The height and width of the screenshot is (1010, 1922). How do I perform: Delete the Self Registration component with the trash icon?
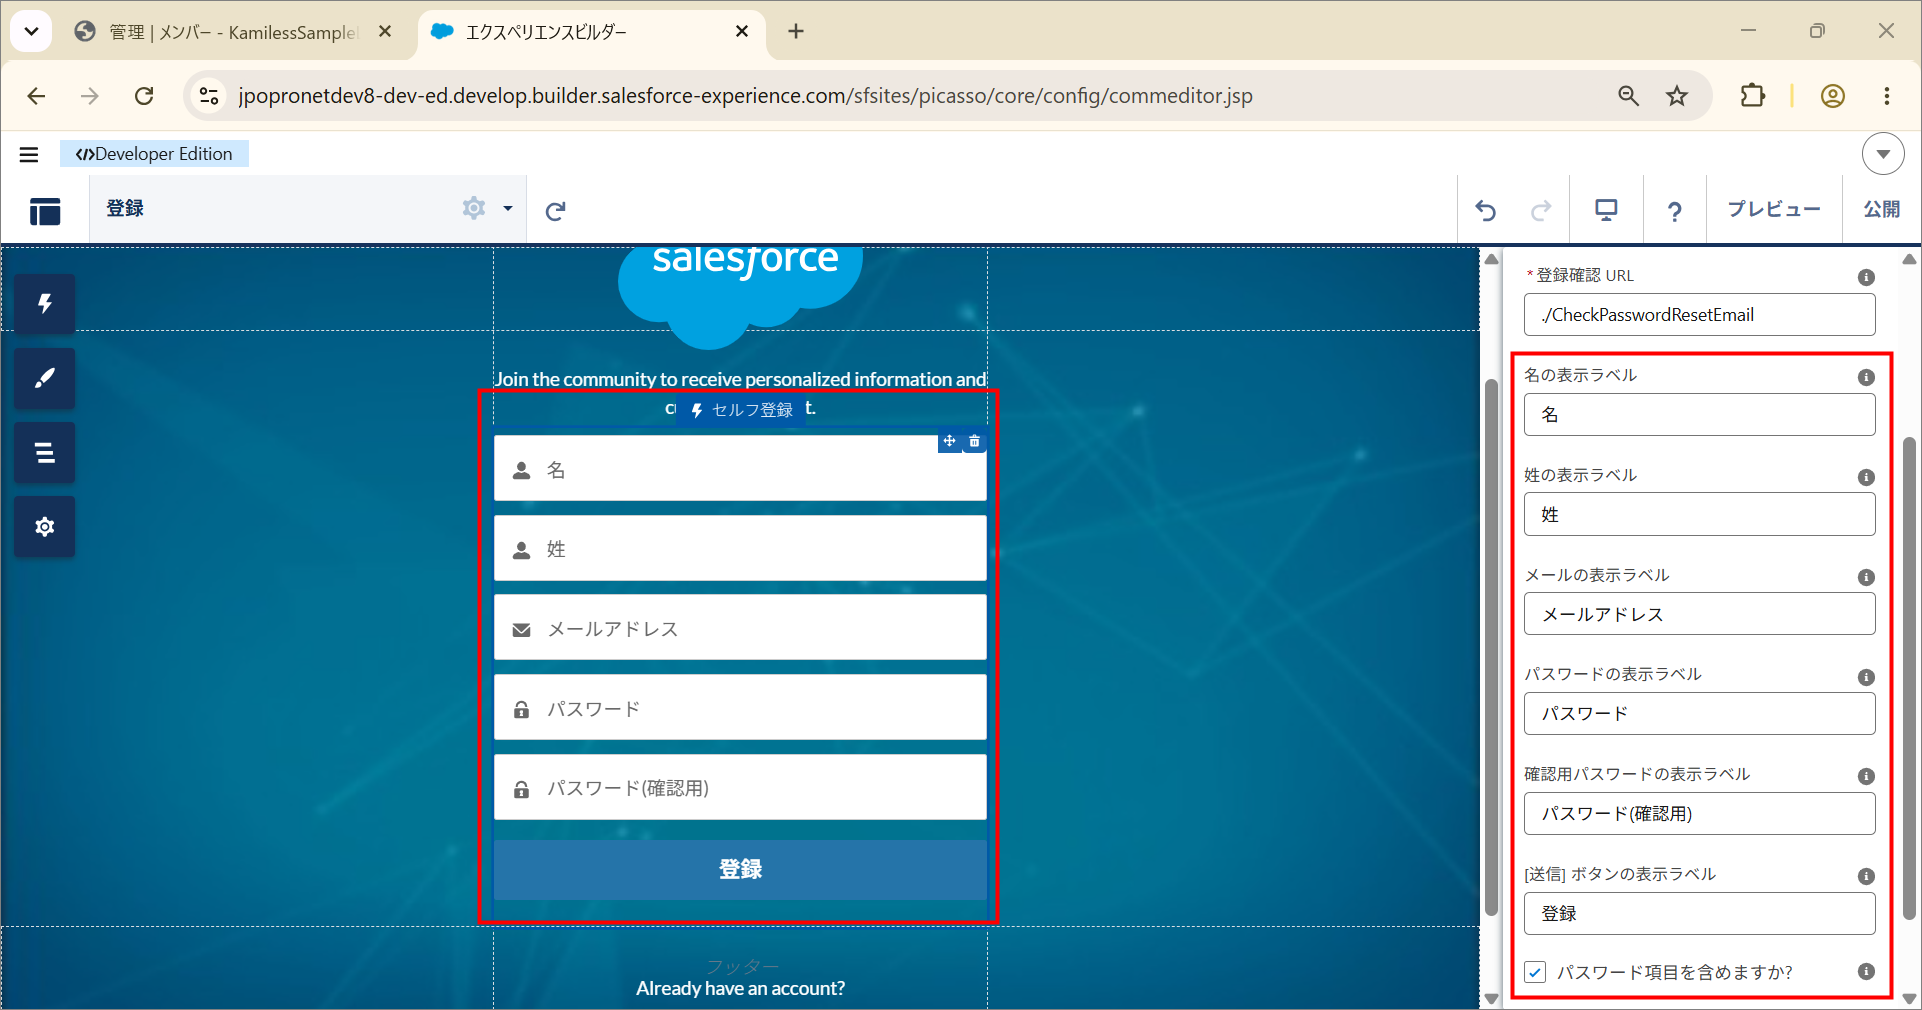point(975,441)
